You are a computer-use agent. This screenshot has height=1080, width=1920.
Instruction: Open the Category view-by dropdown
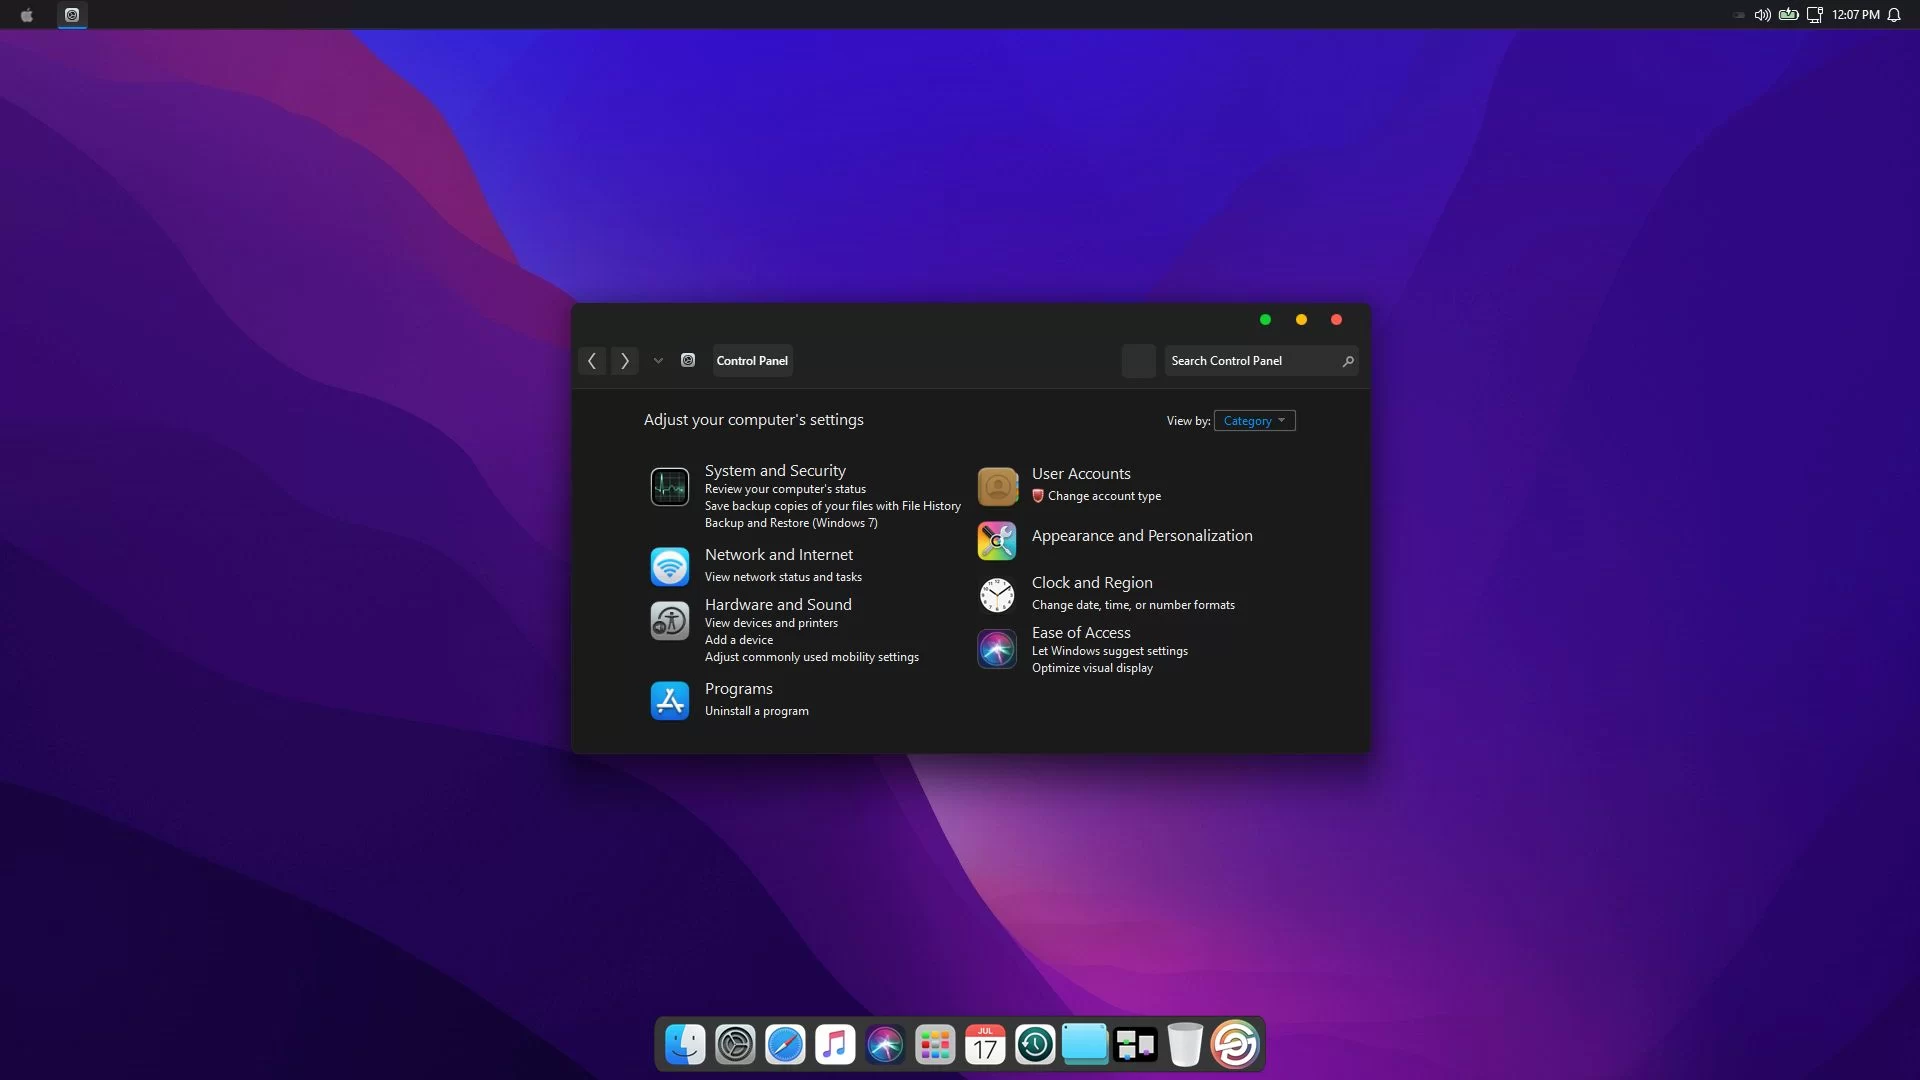coord(1254,421)
